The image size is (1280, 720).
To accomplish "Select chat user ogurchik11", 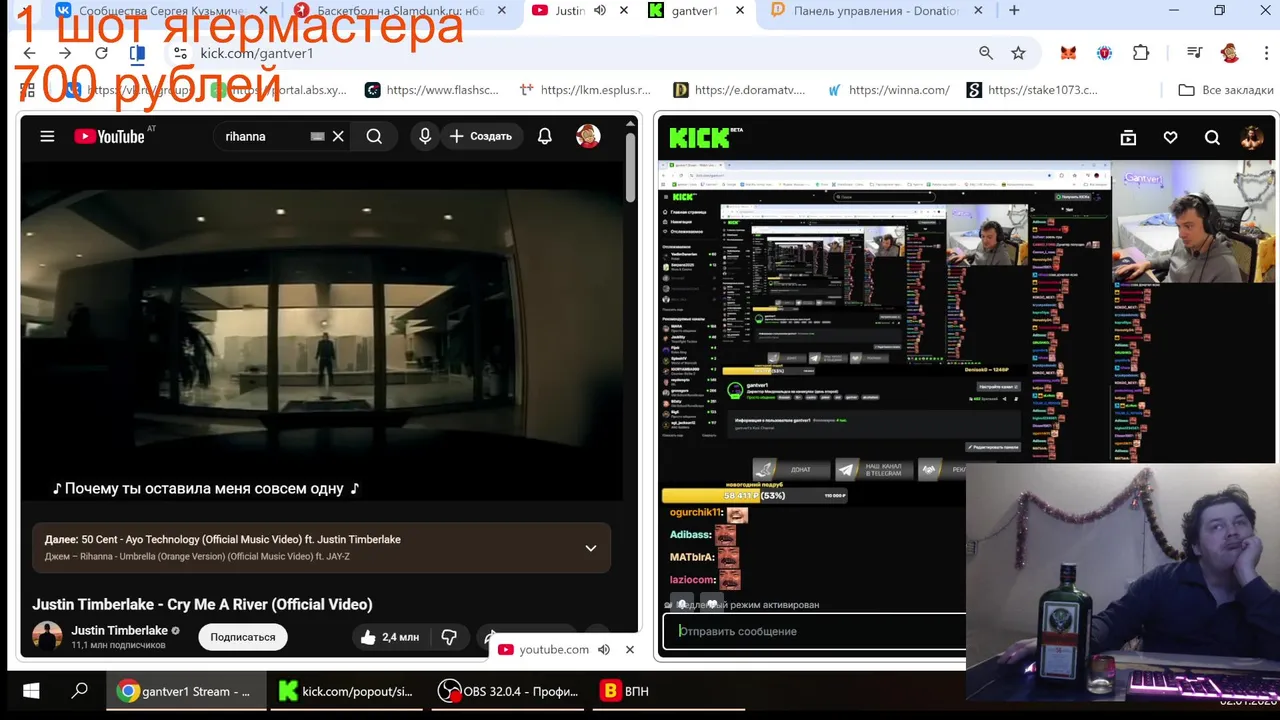I will (696, 513).
